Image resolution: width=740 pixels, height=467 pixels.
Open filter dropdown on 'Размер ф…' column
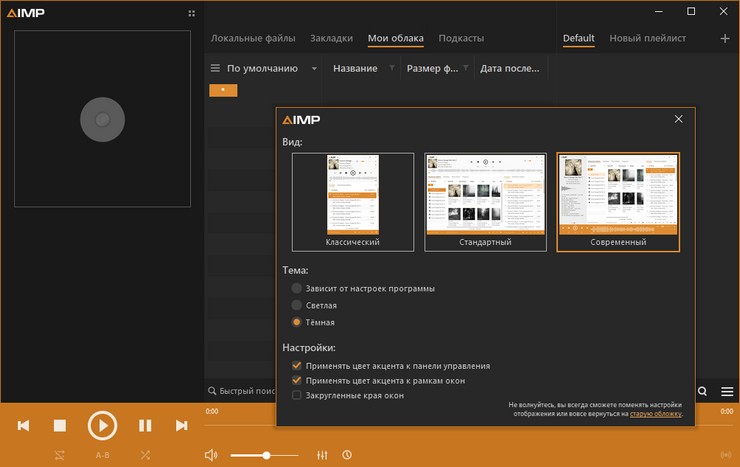[467, 69]
